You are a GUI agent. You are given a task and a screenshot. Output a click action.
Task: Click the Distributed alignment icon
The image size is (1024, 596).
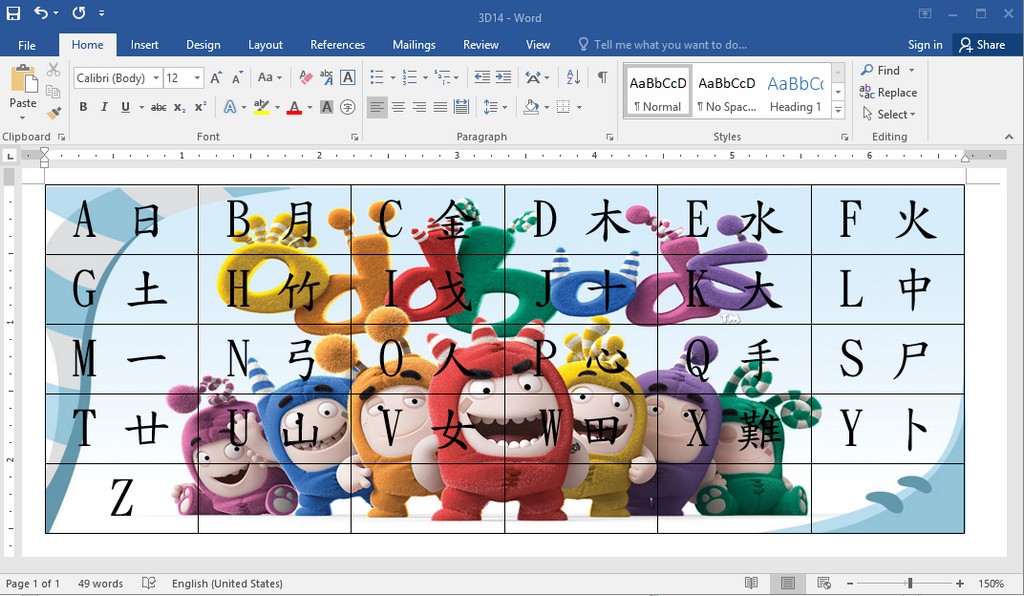pyautogui.click(x=461, y=107)
